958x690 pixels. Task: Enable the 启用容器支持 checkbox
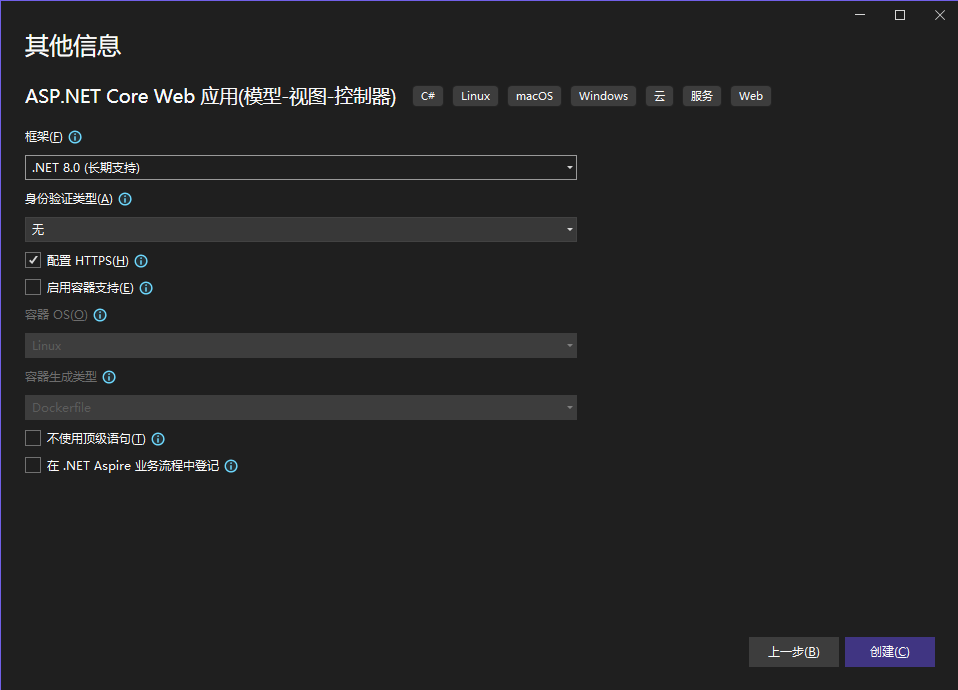click(33, 287)
